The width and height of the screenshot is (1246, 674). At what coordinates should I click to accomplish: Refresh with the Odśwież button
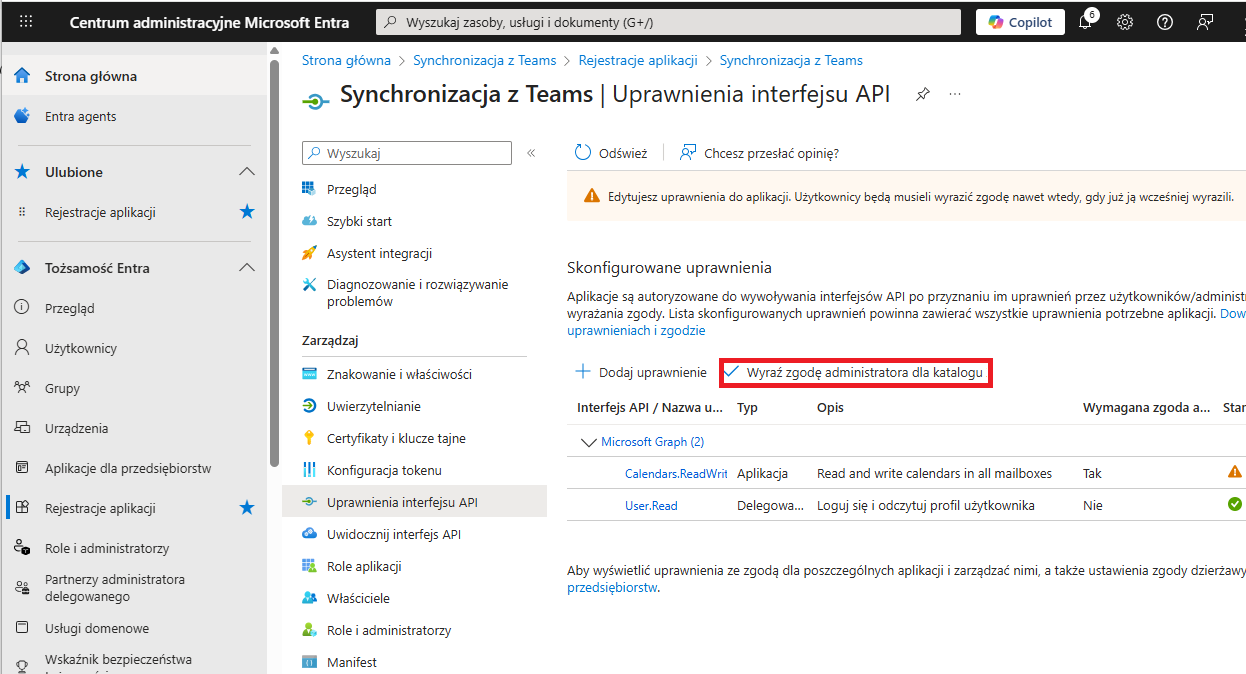[611, 153]
